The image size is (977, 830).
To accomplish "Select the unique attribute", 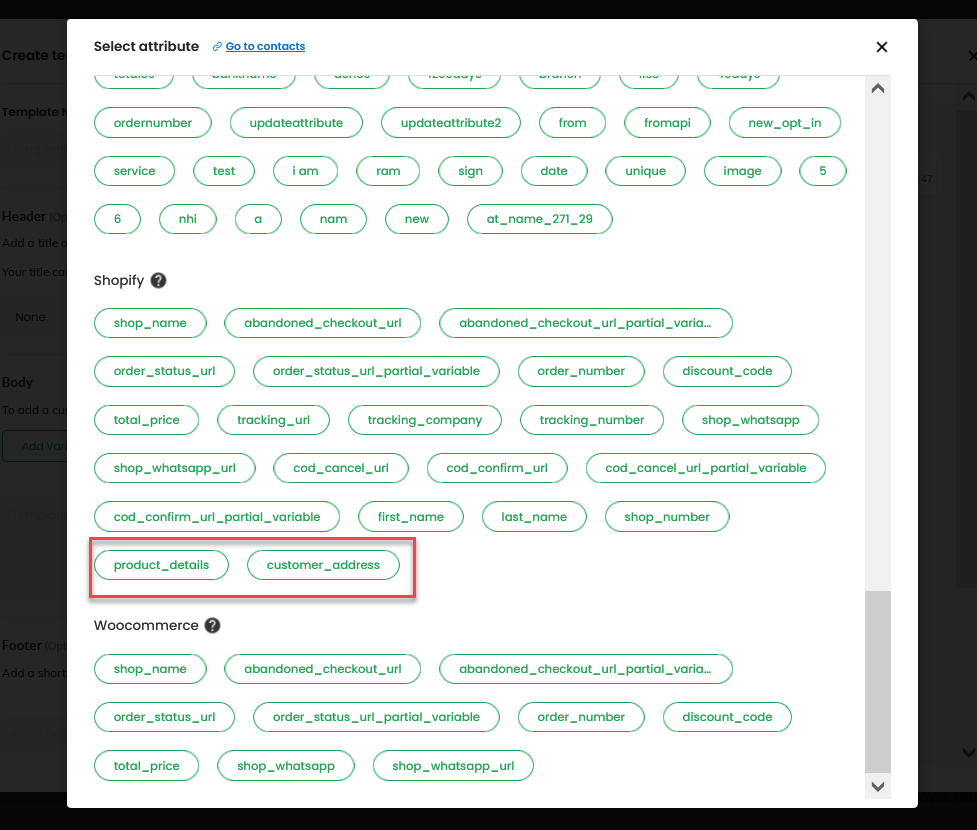I will (645, 171).
